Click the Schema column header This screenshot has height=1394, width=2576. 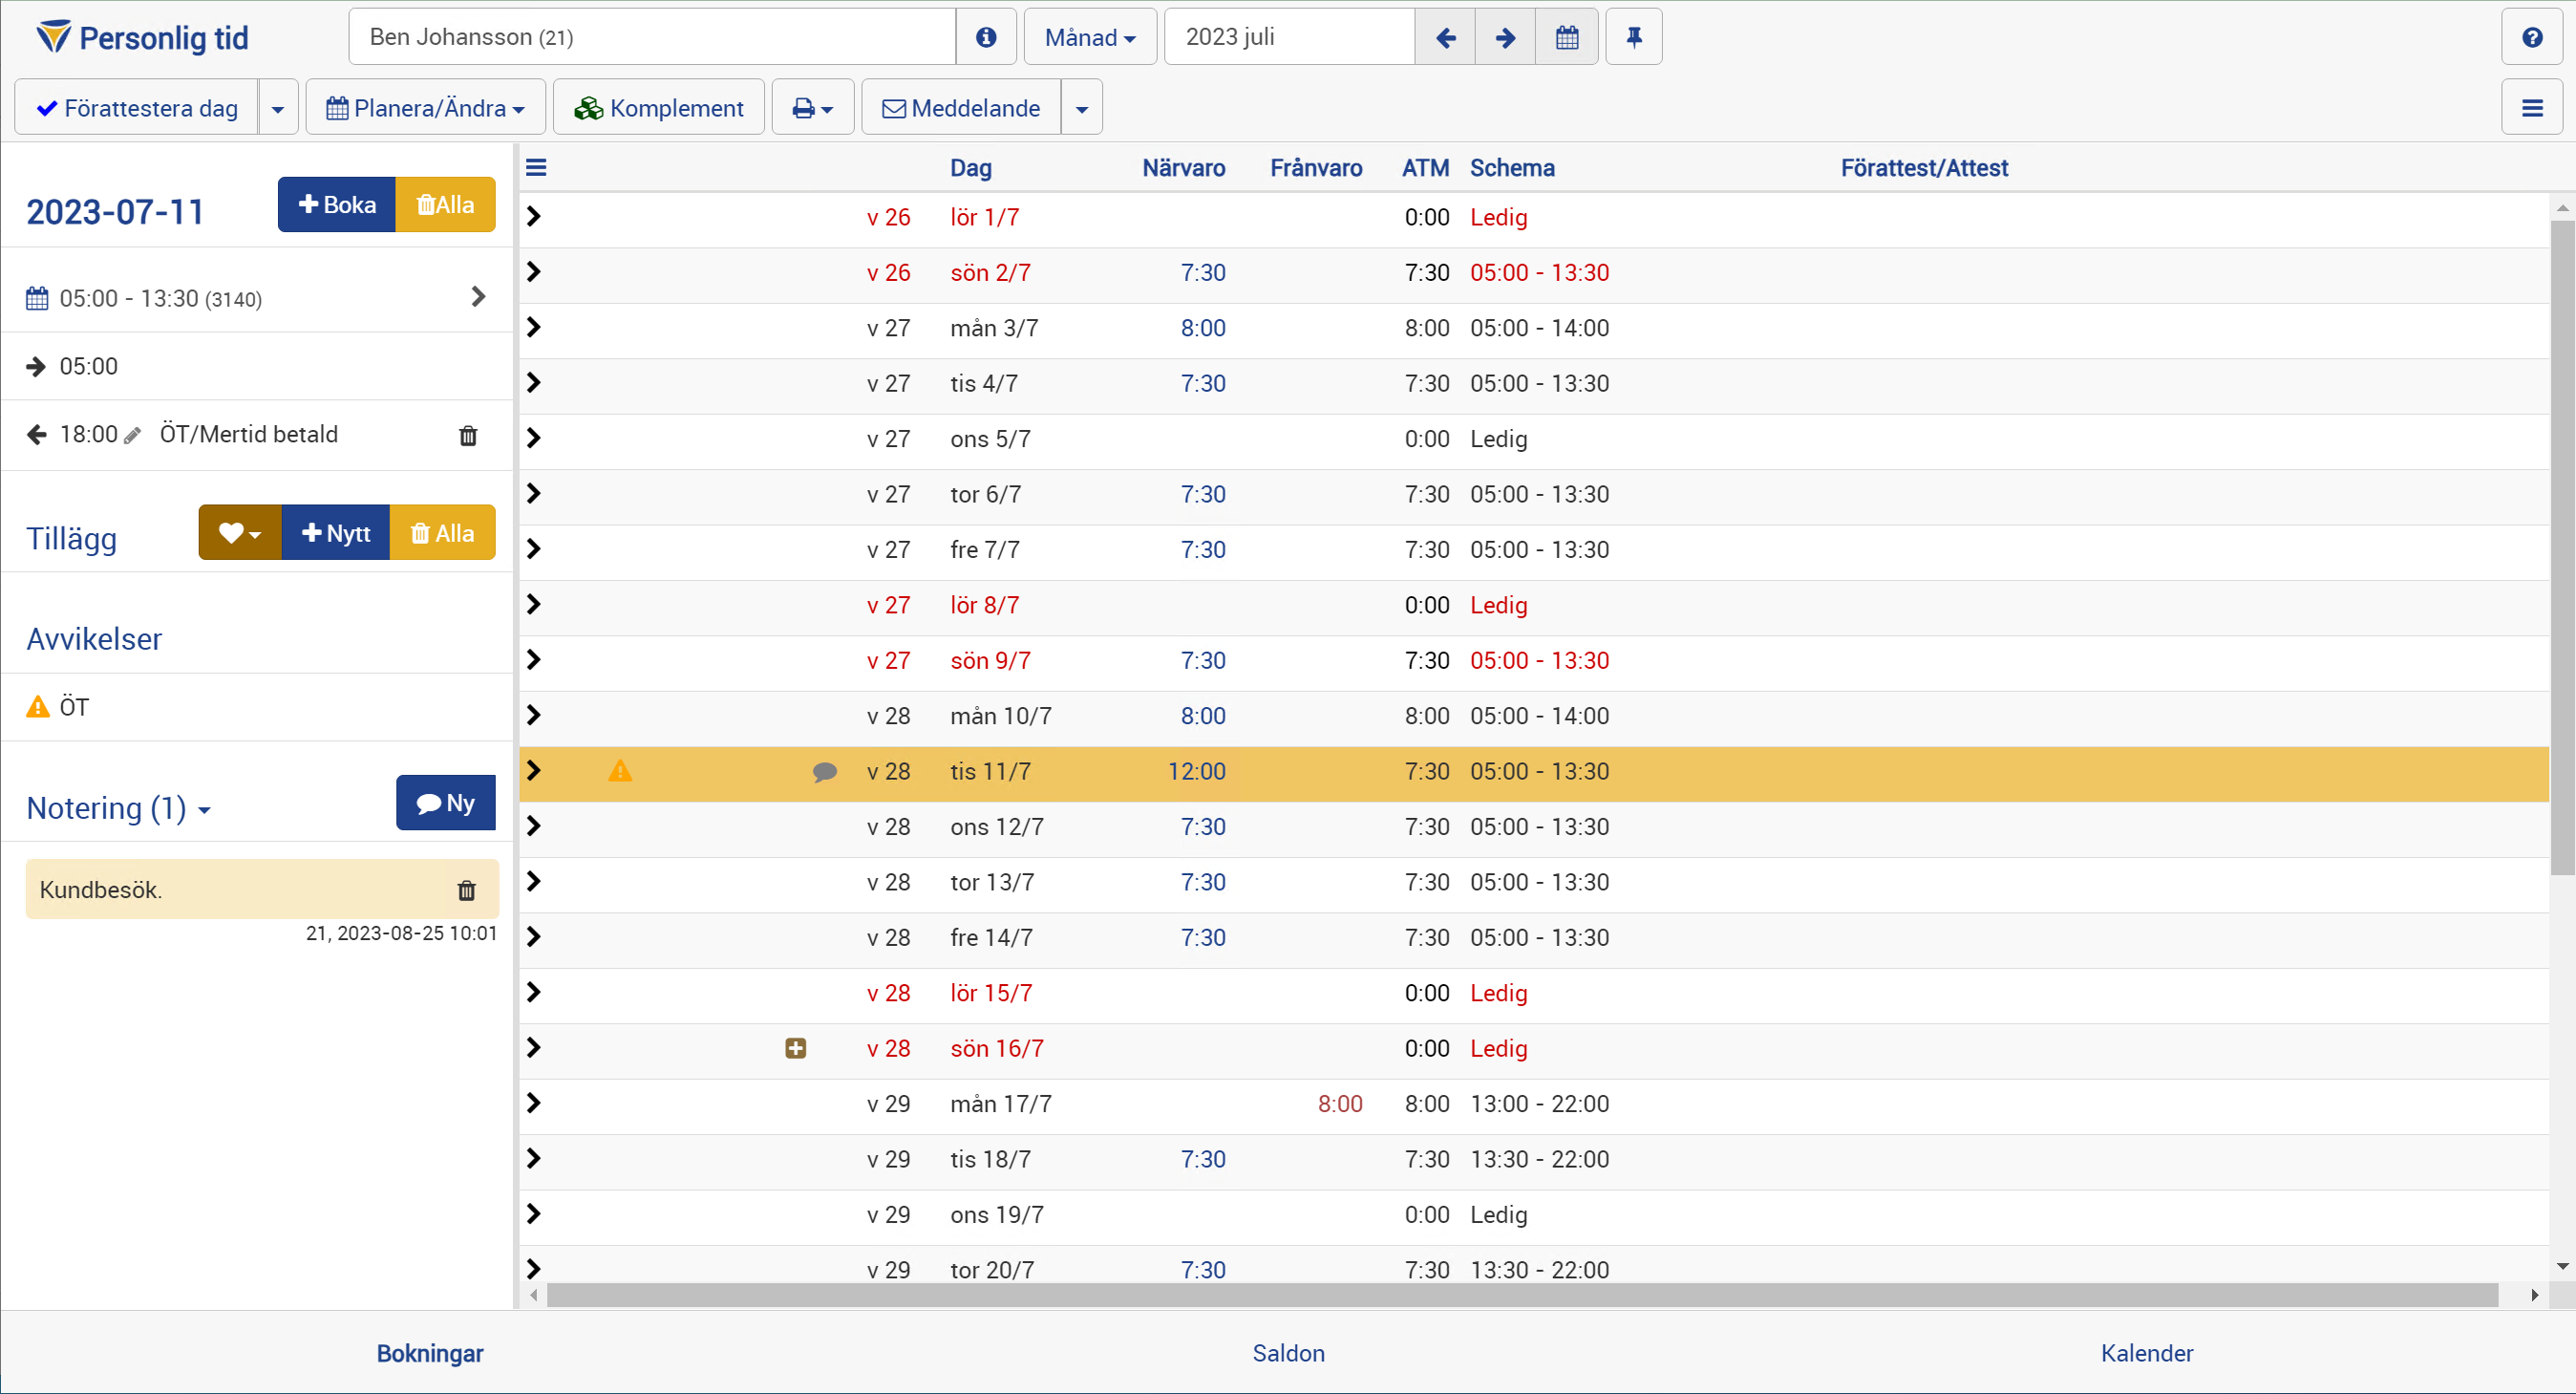coord(1512,168)
